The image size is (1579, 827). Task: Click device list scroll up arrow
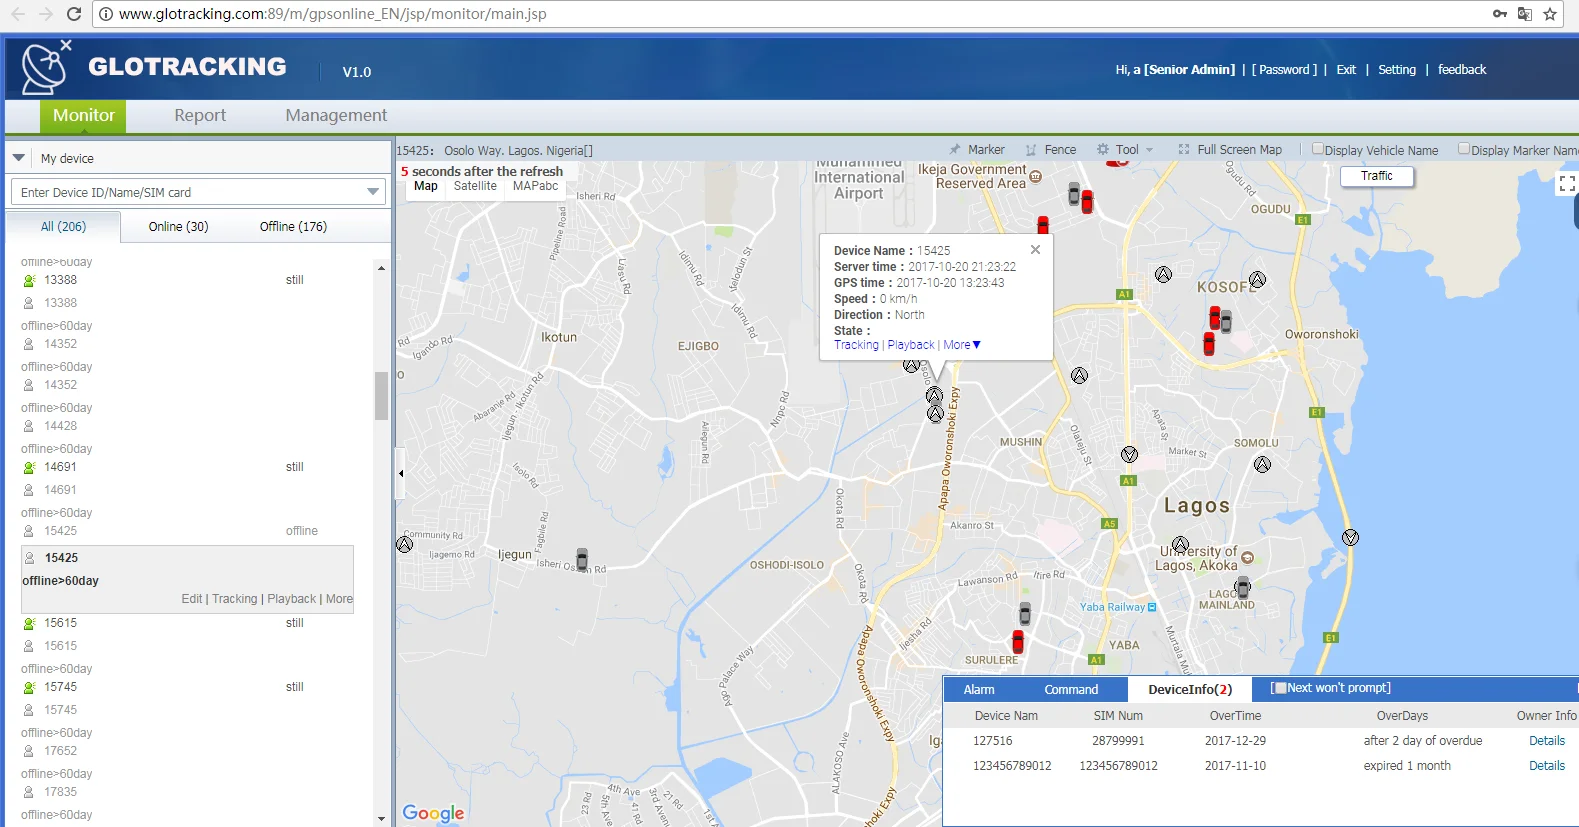click(x=381, y=268)
